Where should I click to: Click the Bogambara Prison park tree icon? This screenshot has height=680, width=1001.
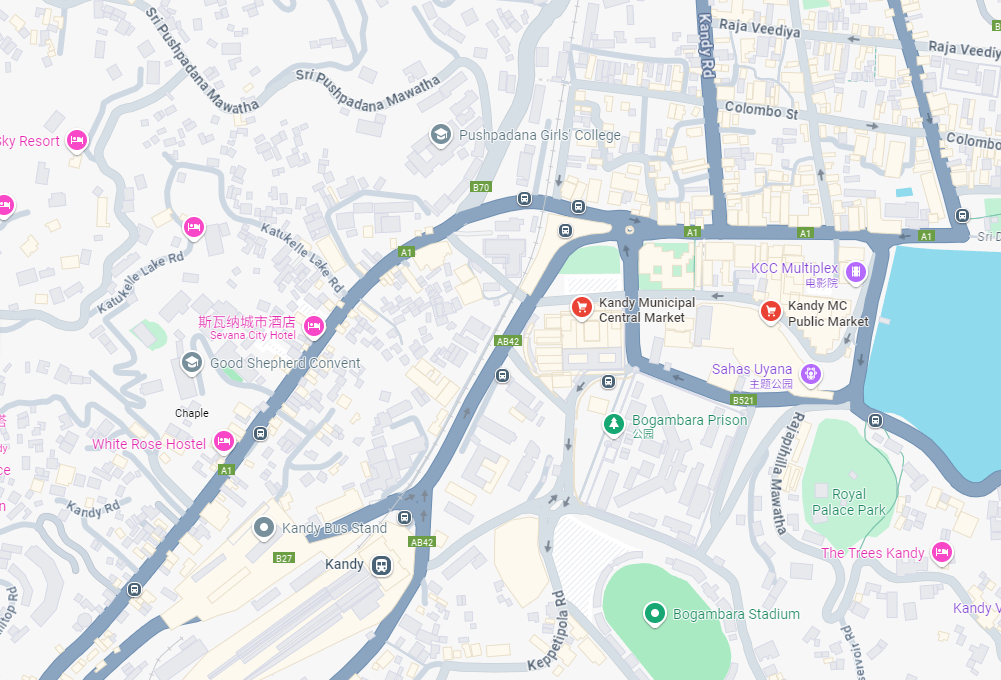point(613,423)
